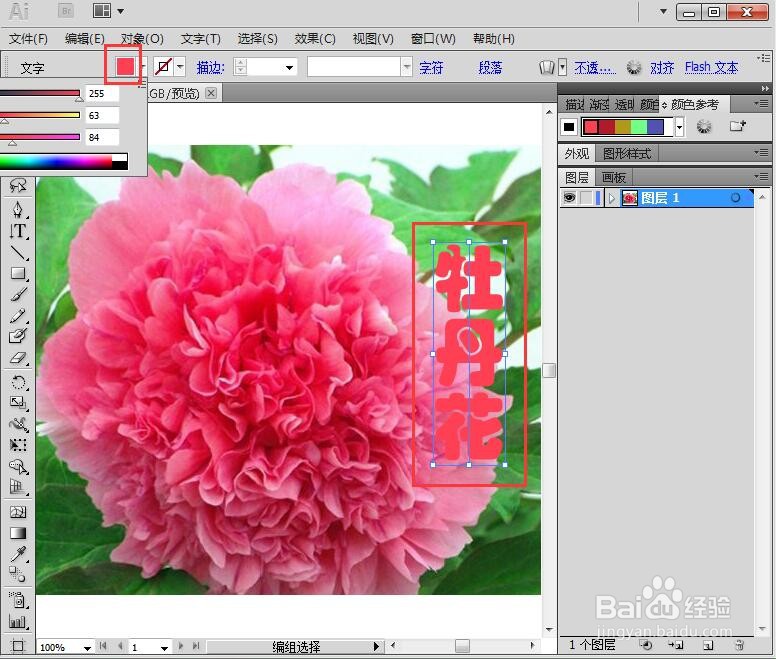This screenshot has width=776, height=659.
Task: Open the Bridge (Br) button
Action: click(x=66, y=11)
